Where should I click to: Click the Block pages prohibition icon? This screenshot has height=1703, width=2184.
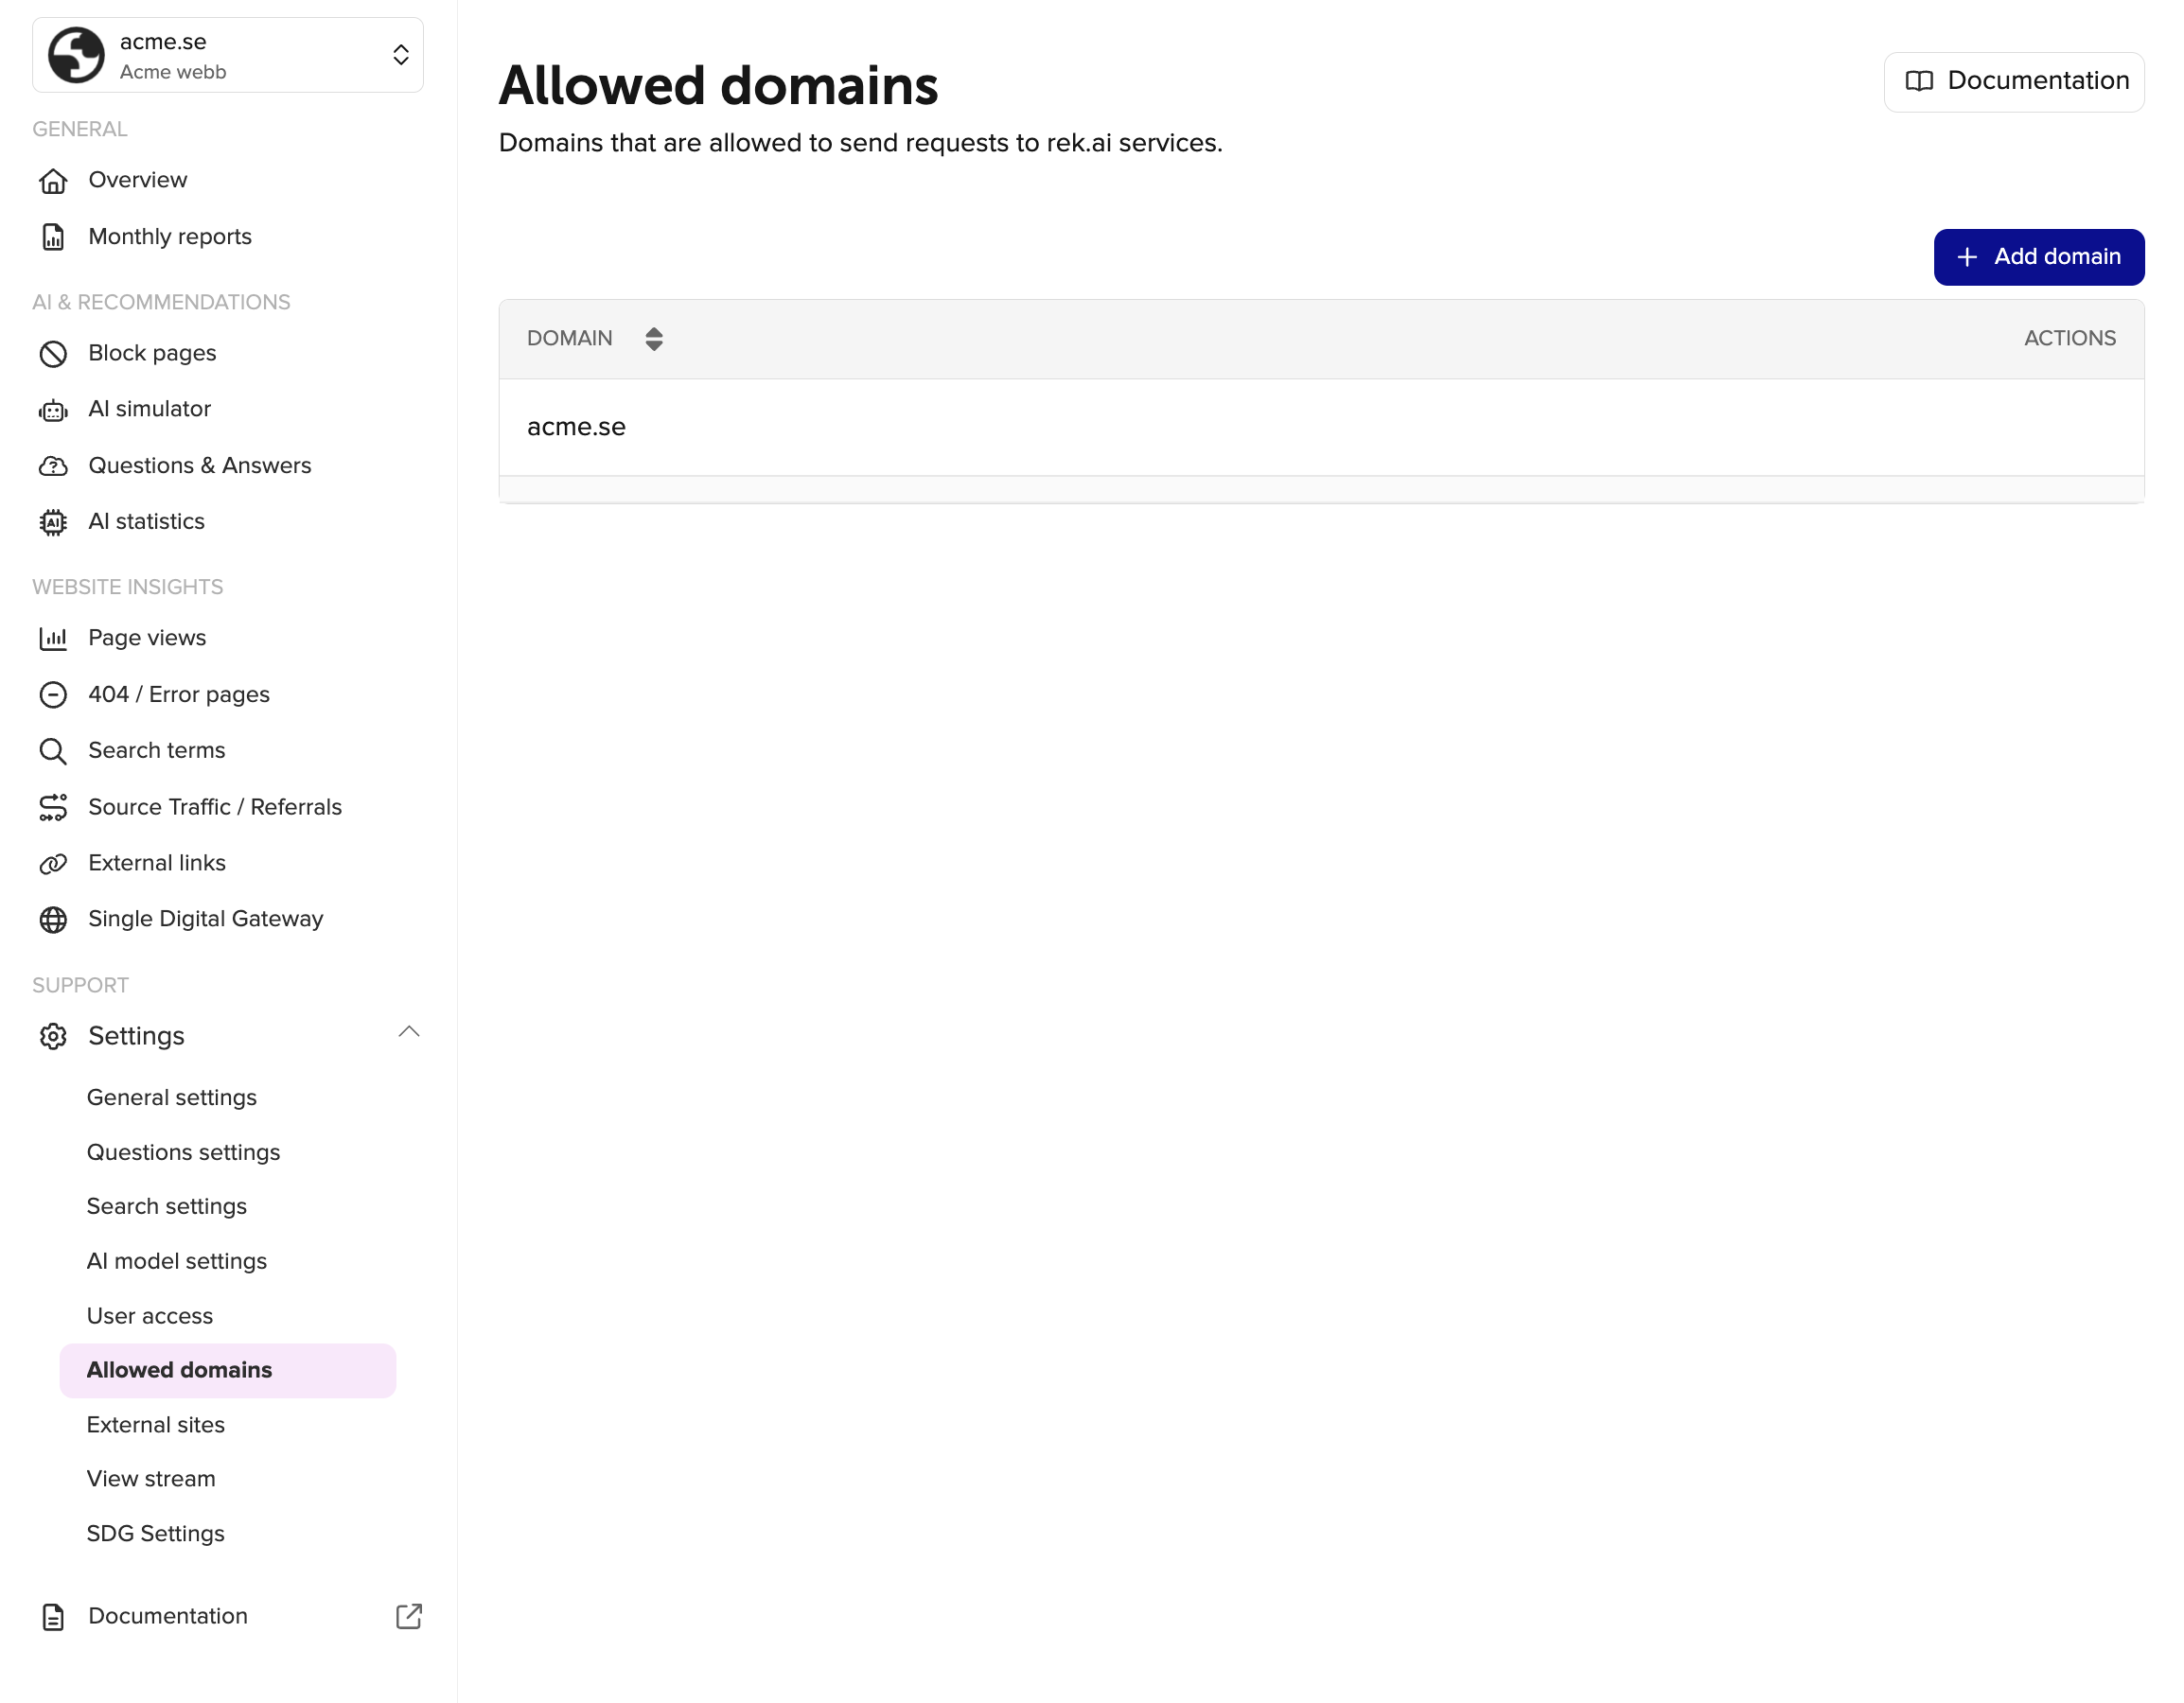(x=53, y=354)
